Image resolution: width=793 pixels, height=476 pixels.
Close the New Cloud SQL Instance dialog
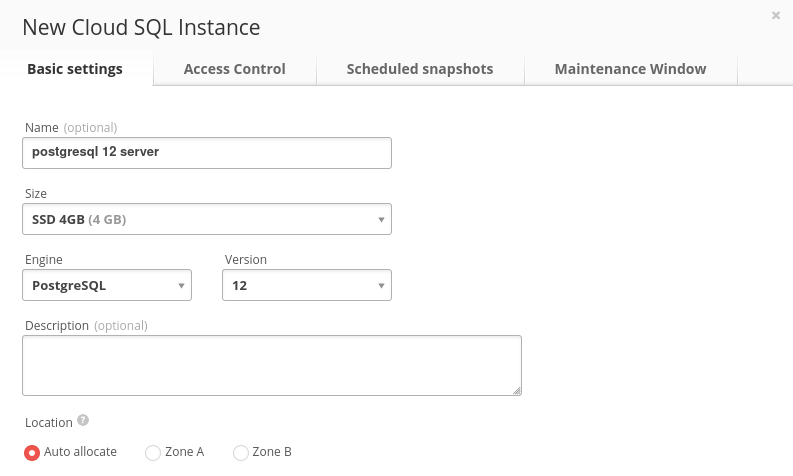776,16
